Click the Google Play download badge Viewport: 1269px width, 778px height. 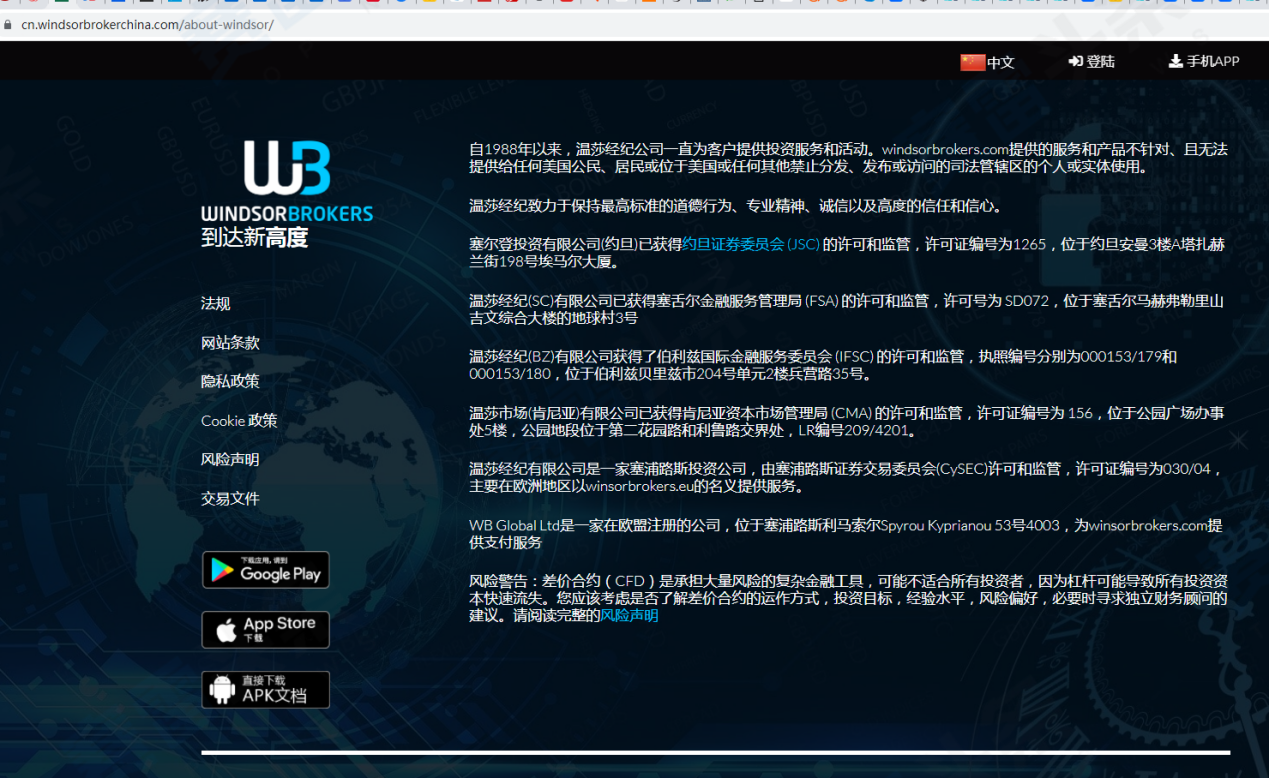(x=265, y=570)
